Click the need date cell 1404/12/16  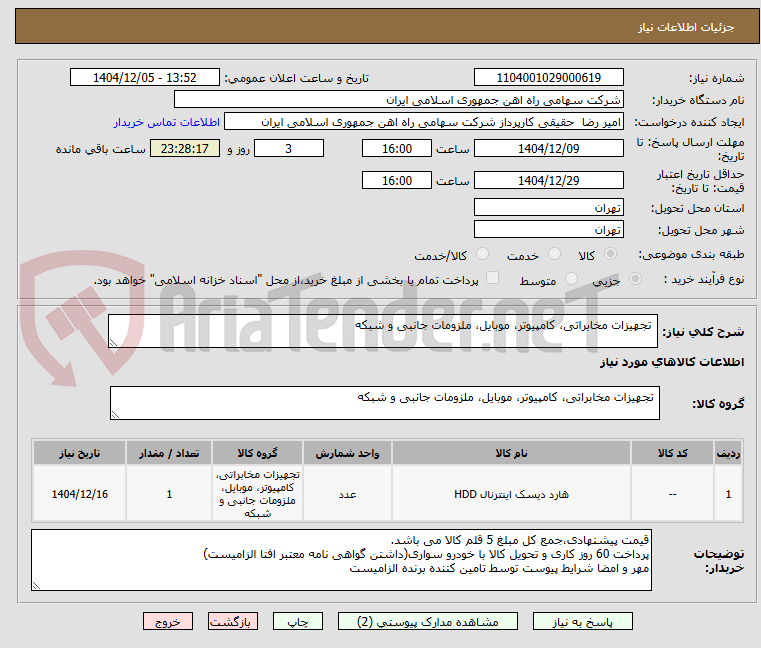[80, 494]
